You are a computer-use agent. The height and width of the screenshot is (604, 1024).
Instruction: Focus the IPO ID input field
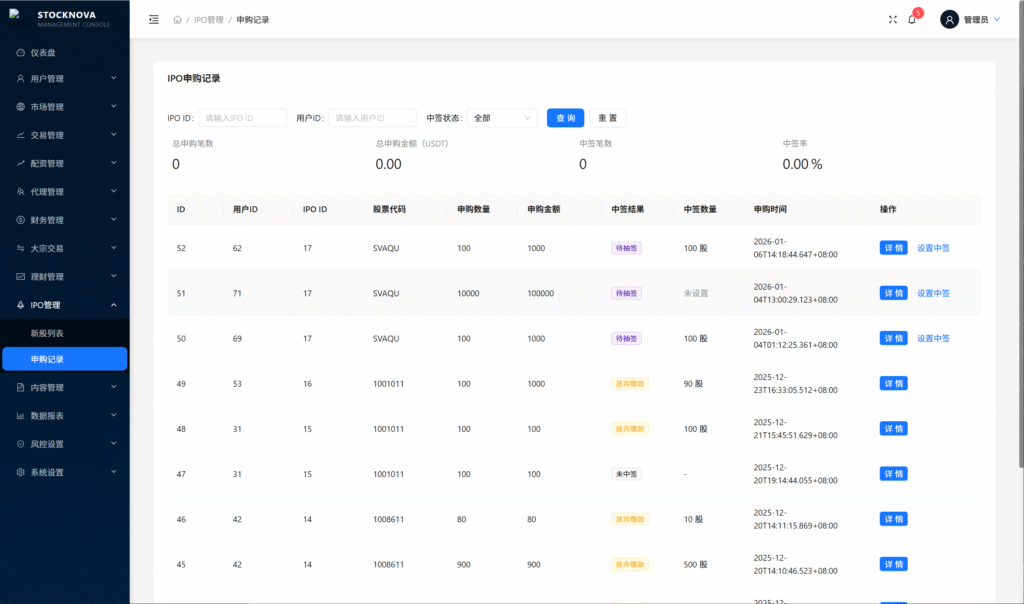coord(243,118)
